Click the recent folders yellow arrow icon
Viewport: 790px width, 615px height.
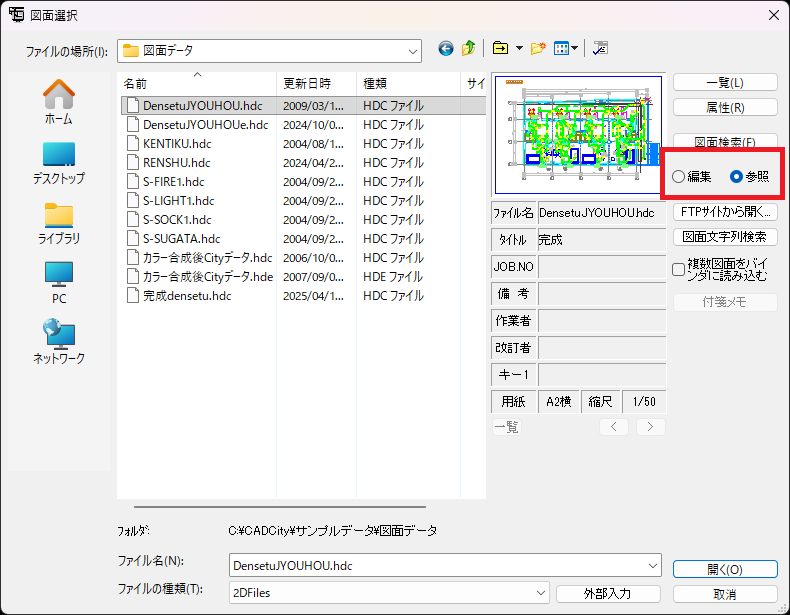tap(500, 48)
